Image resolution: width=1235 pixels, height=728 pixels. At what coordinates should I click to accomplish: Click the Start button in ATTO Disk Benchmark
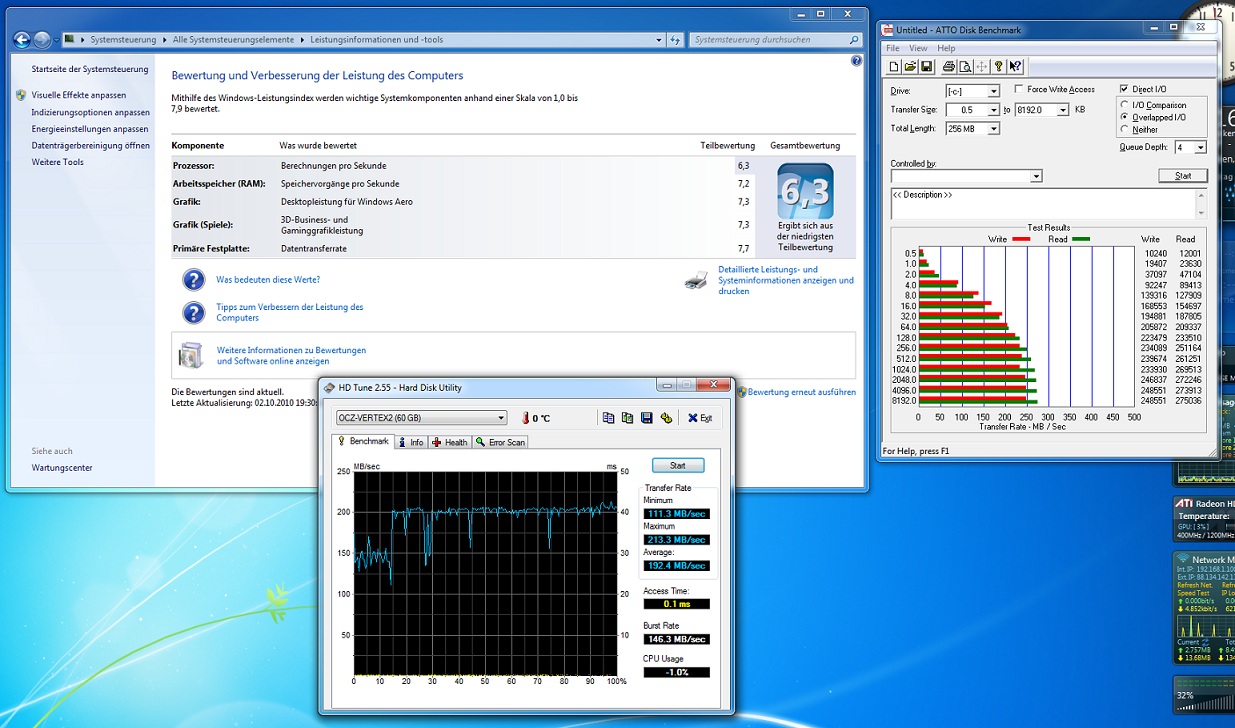pyautogui.click(x=1183, y=176)
